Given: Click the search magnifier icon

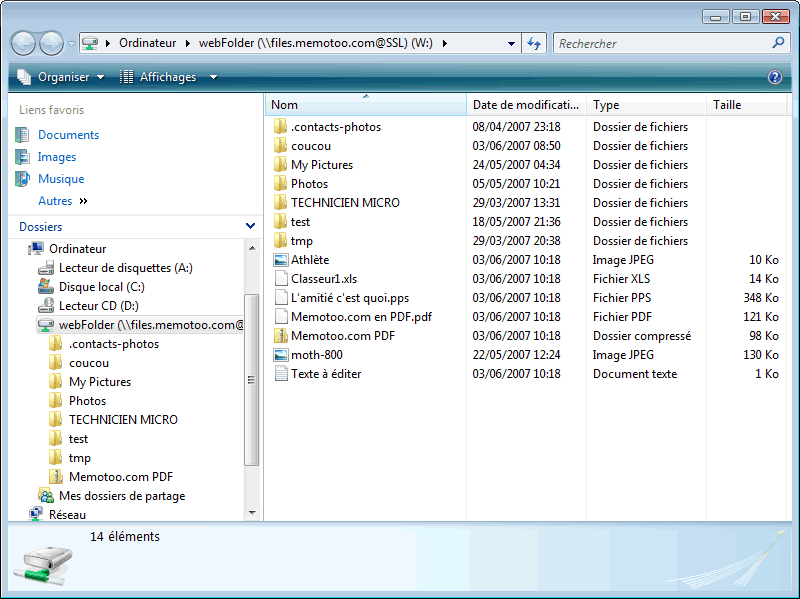Looking at the screenshot, I should tap(778, 43).
